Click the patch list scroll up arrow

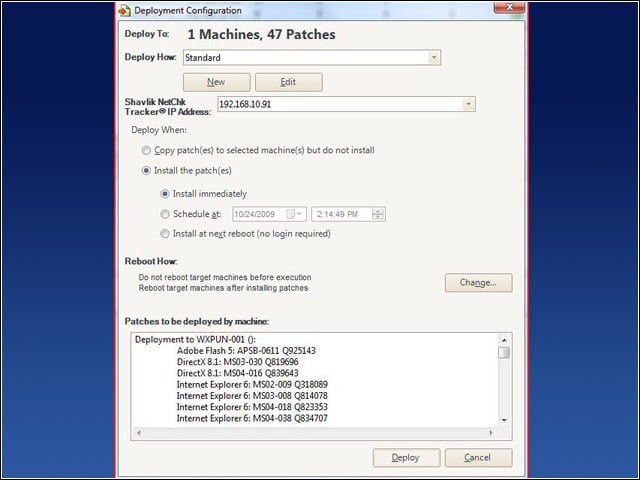504,340
